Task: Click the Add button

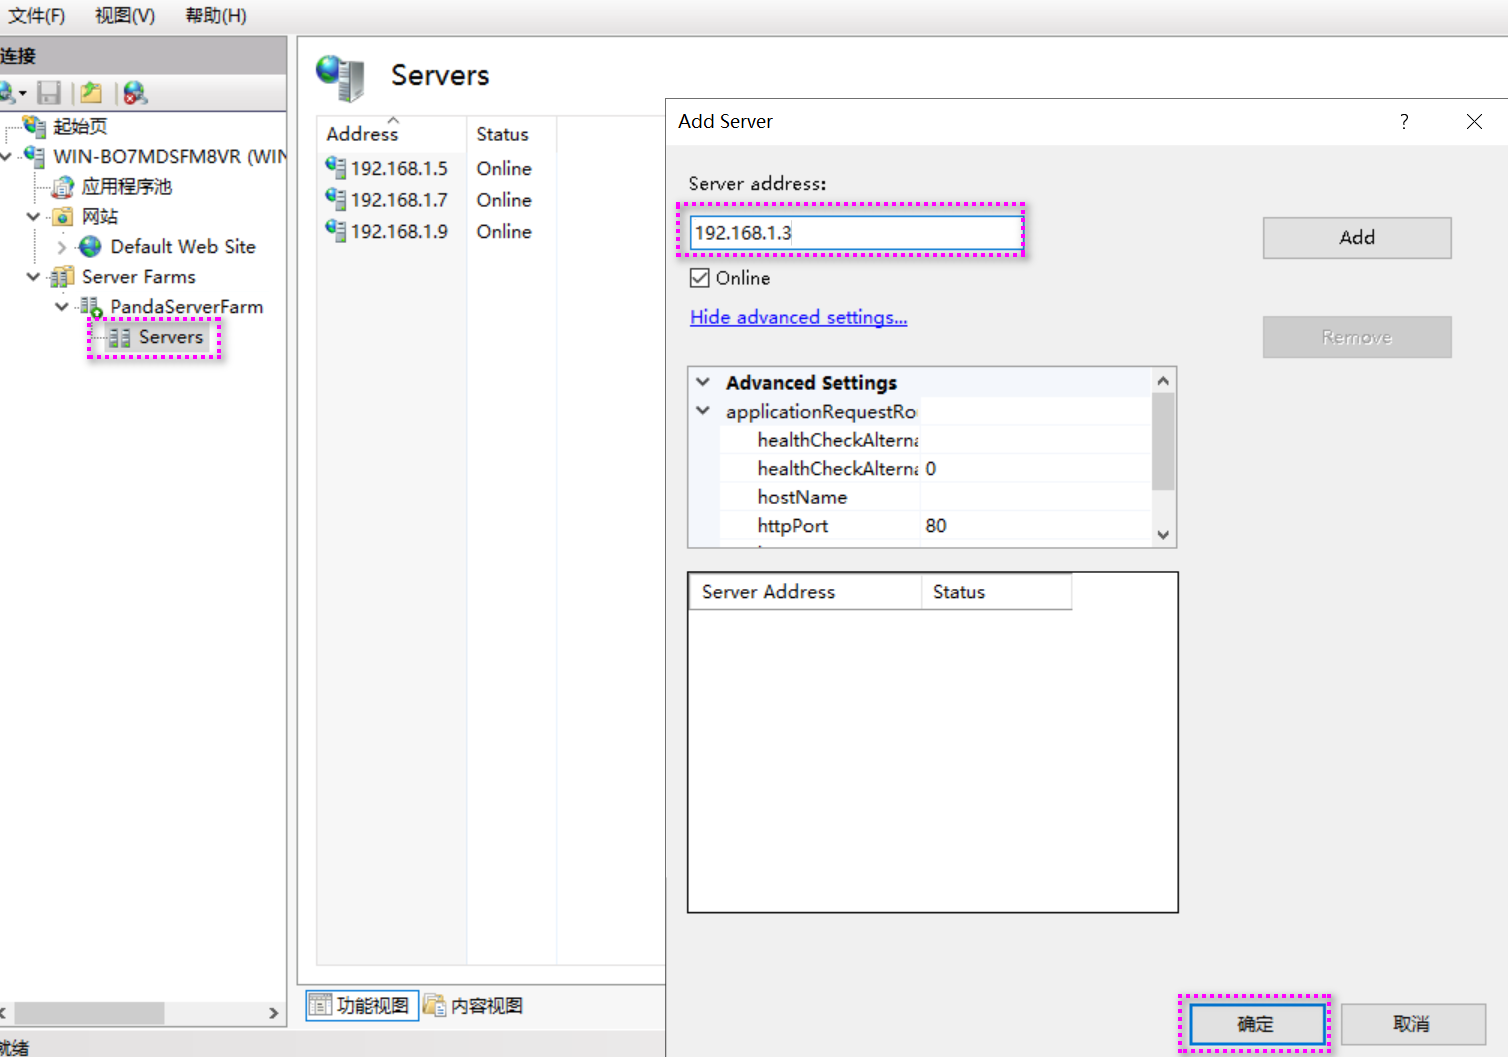Action: click(x=1357, y=238)
